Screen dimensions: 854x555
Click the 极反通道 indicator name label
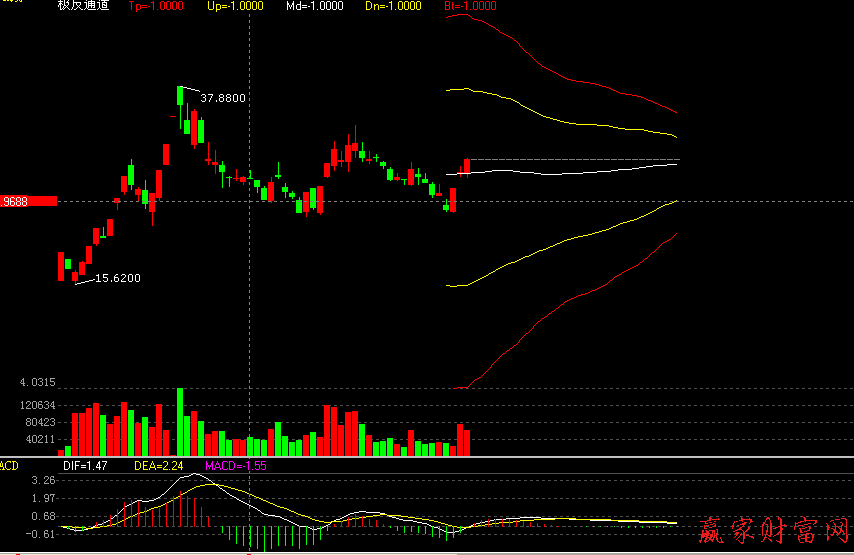tap(84, 6)
